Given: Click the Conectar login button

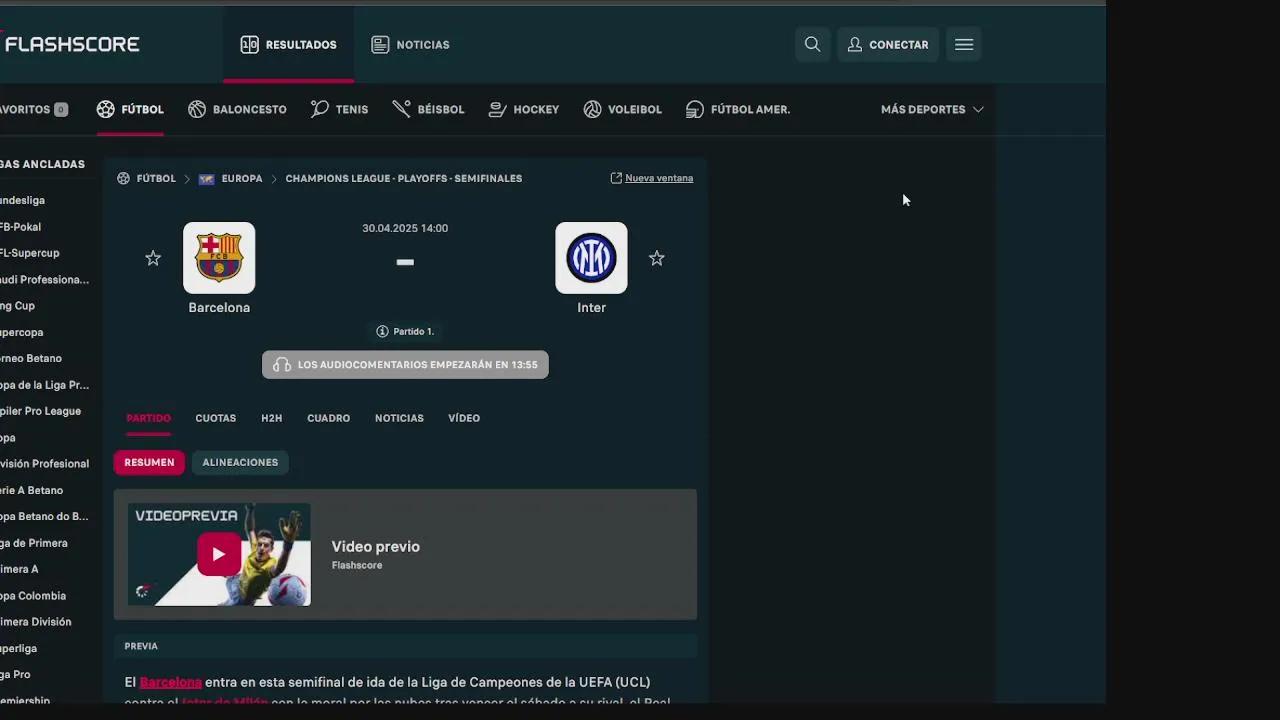Looking at the screenshot, I should tap(888, 44).
